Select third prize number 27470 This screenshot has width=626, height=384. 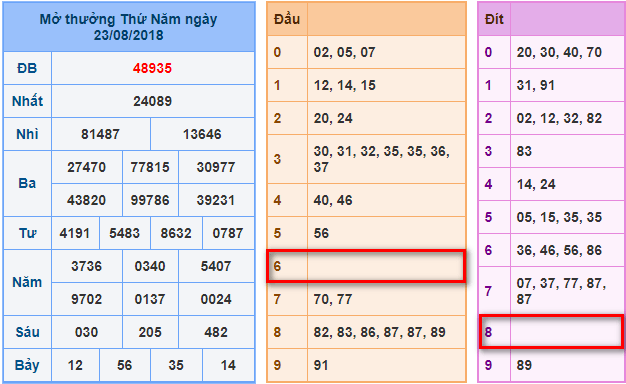(86, 167)
